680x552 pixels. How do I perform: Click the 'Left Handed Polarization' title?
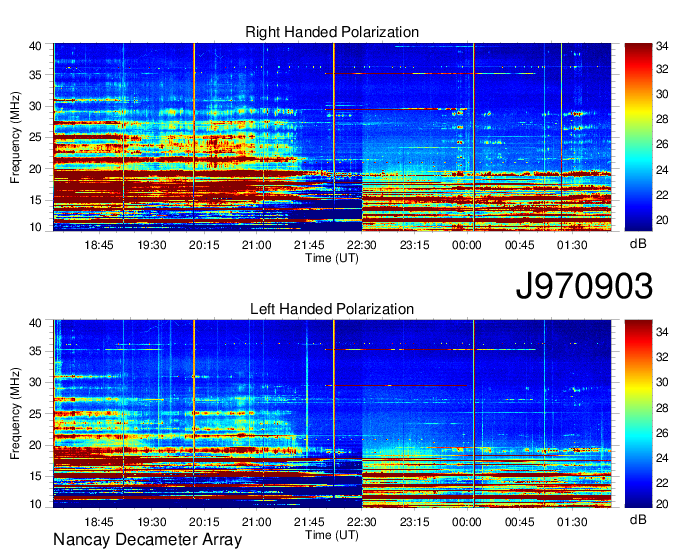click(x=332, y=309)
